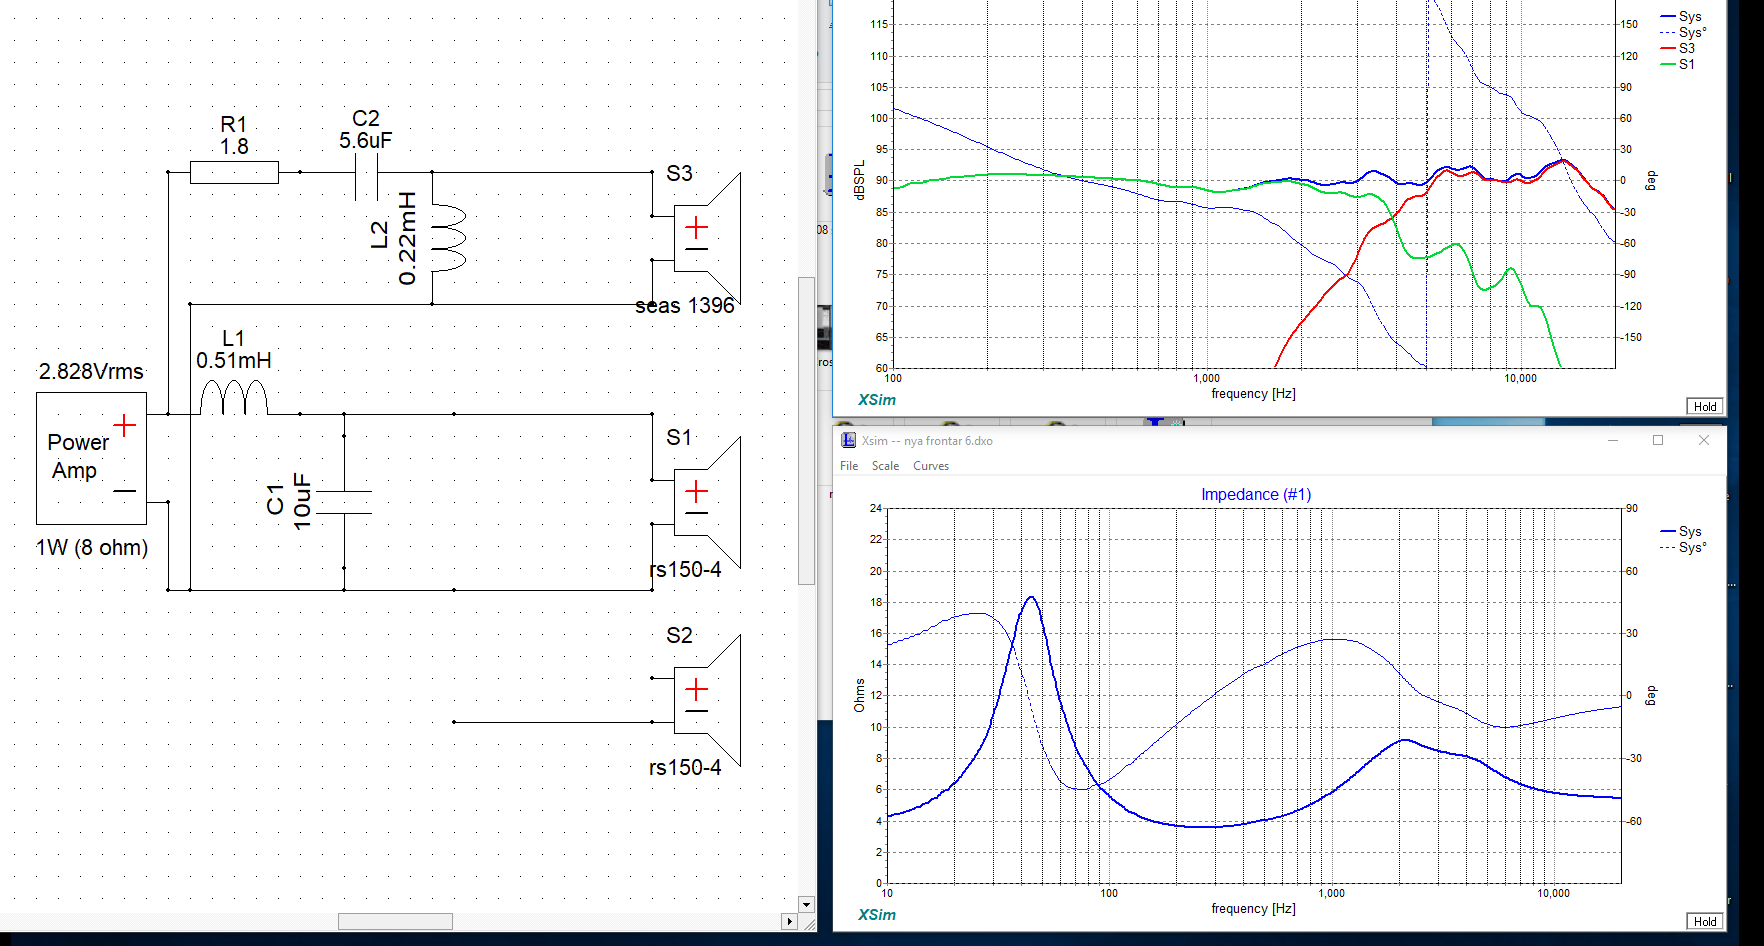Minimize the Xsim impedance window
This screenshot has height=946, width=1764.
pos(1613,440)
